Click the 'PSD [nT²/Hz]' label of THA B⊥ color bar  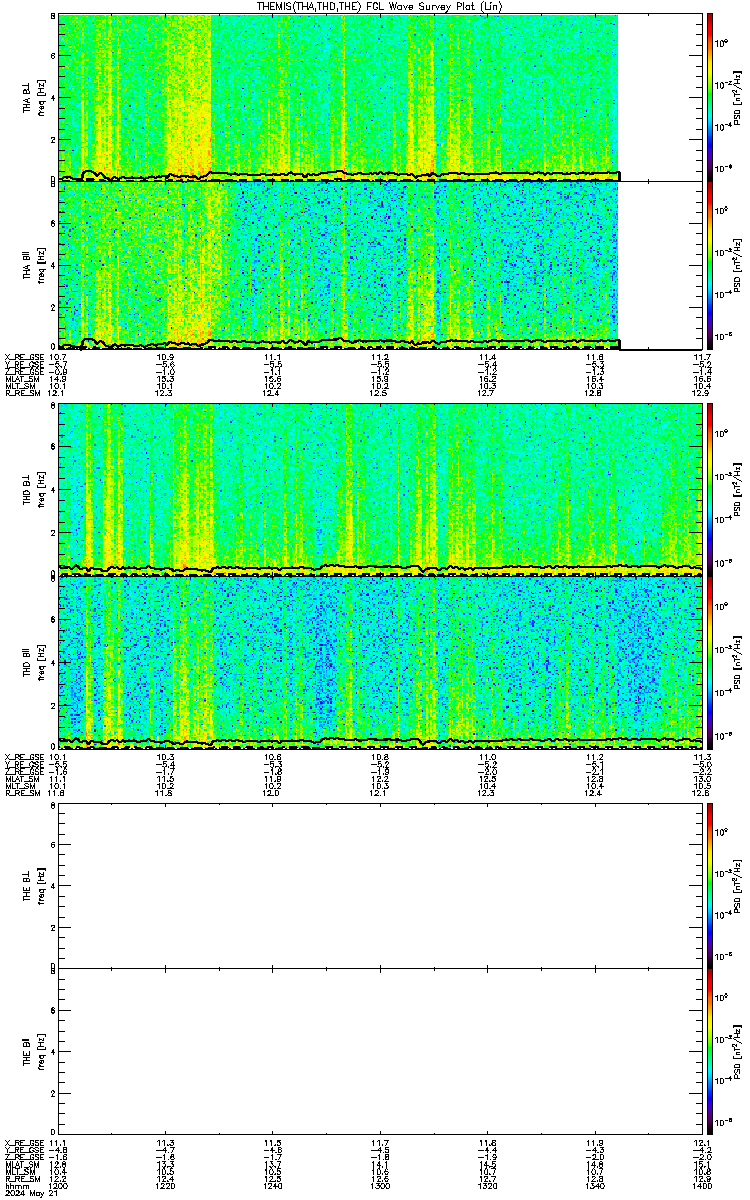[x=738, y=97]
